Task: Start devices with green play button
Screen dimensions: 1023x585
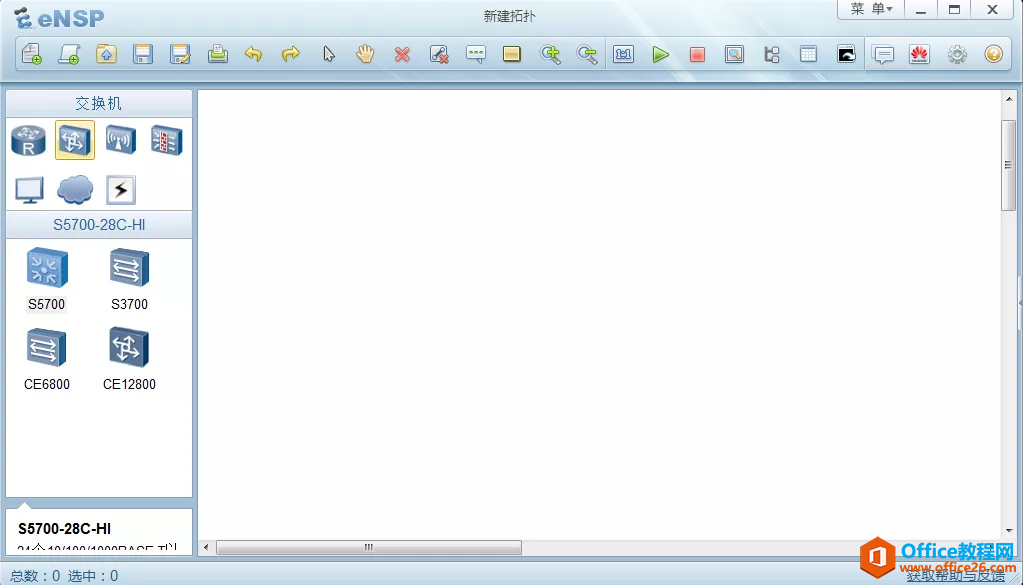Action: point(660,54)
